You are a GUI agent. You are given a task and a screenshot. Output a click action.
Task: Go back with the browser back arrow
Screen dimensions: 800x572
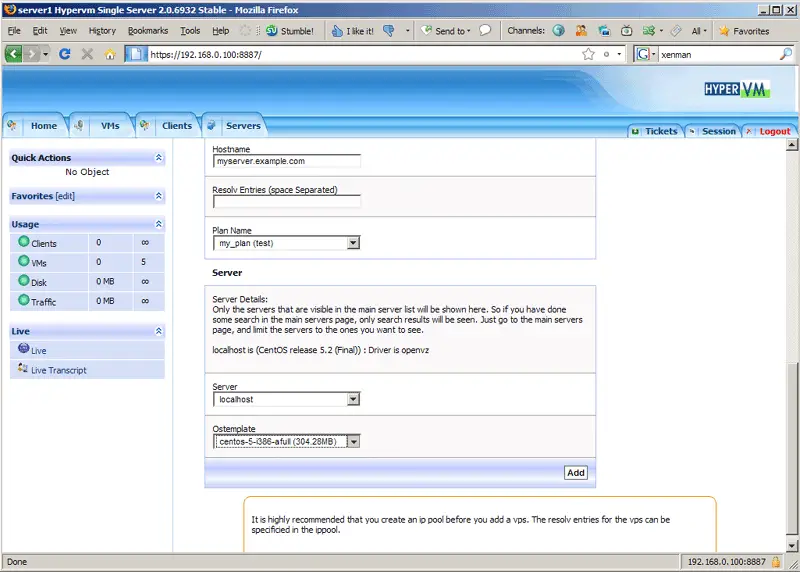tap(14, 54)
